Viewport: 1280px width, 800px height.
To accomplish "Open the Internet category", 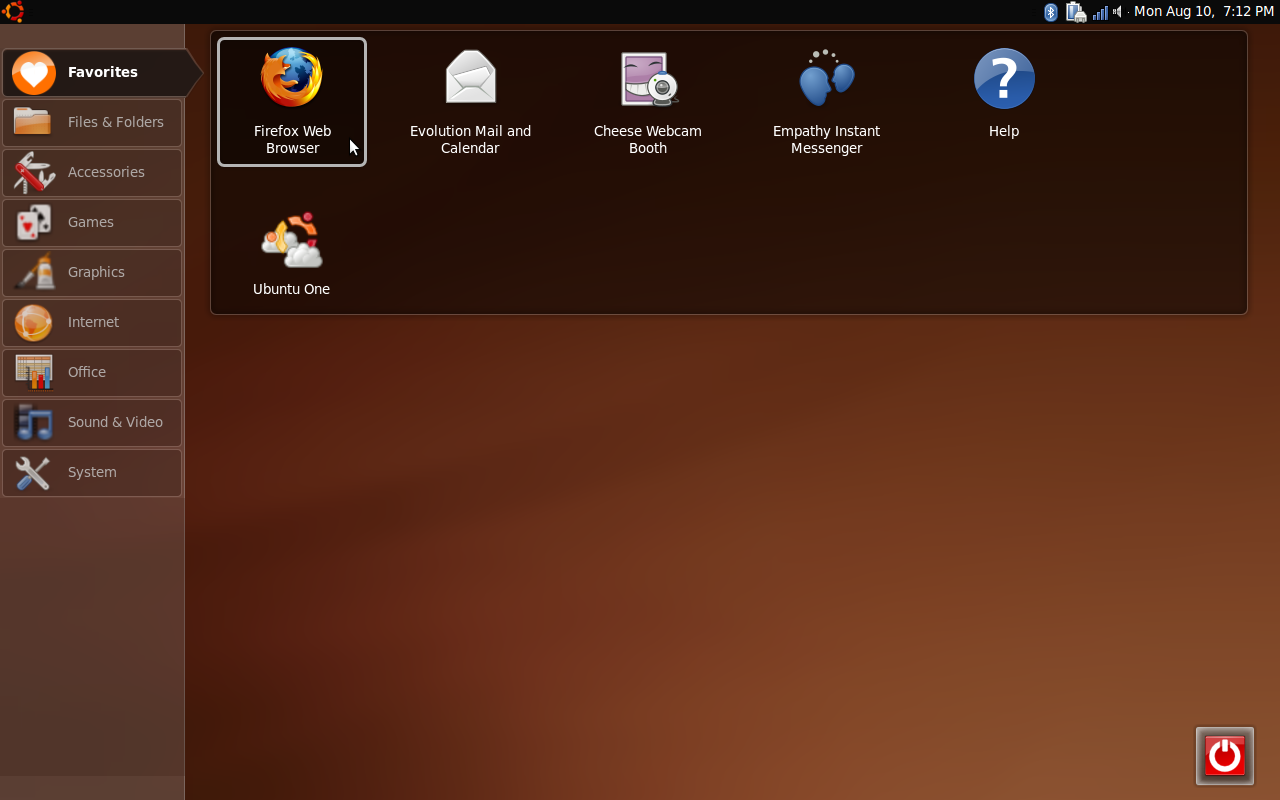I will [92, 322].
